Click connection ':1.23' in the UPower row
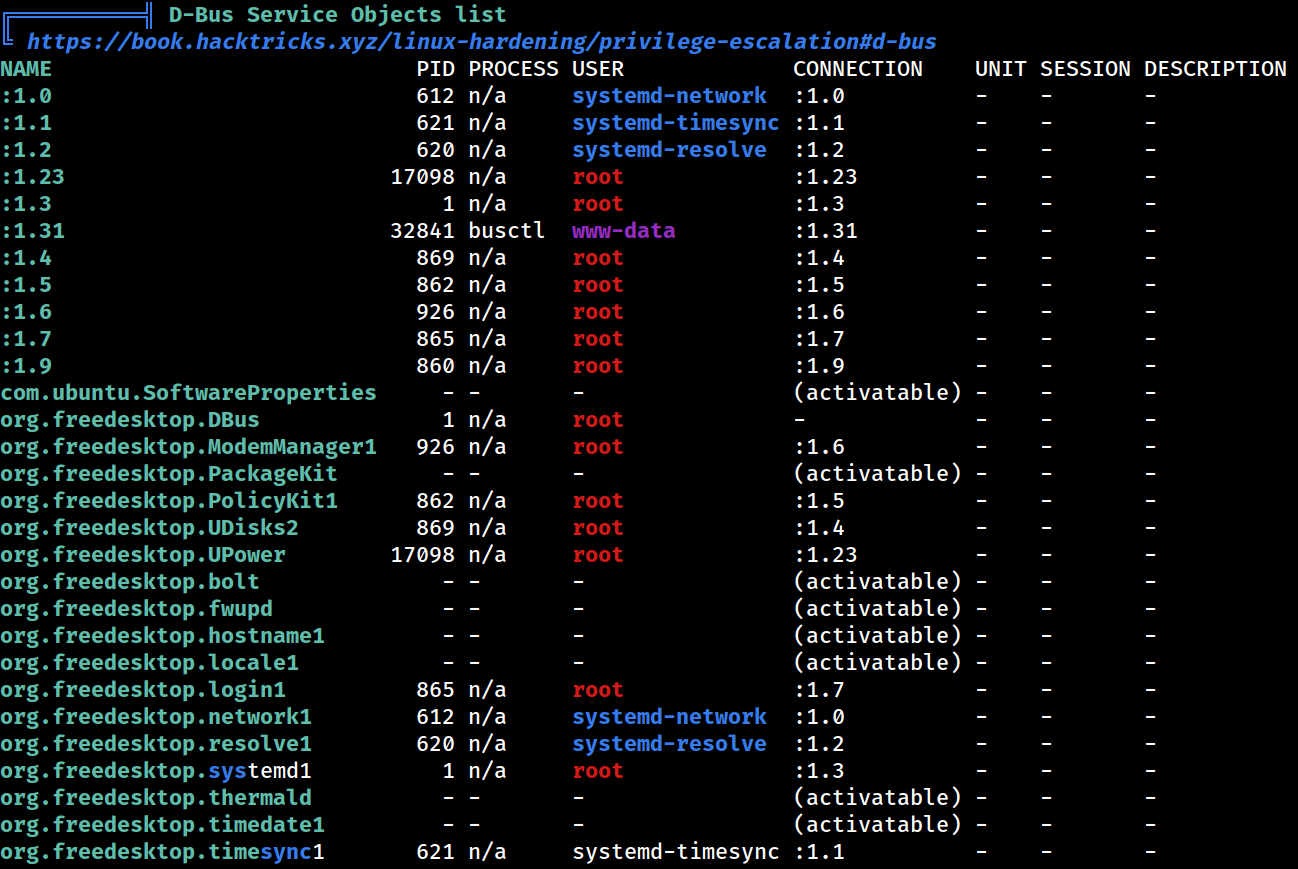The width and height of the screenshot is (1298, 869). tap(826, 555)
